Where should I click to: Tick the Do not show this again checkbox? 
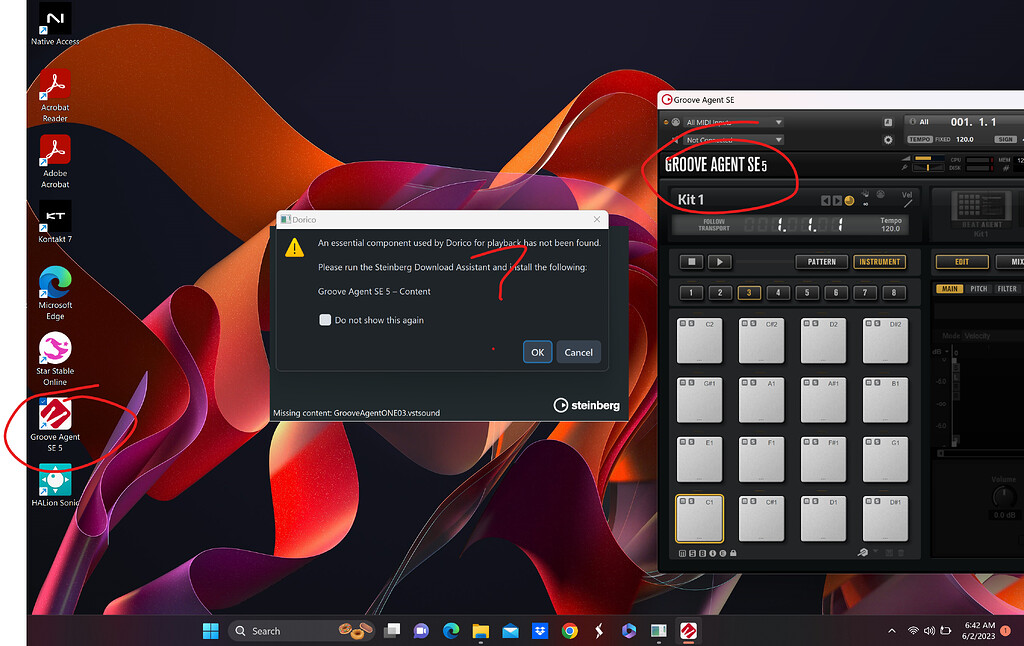pos(325,319)
